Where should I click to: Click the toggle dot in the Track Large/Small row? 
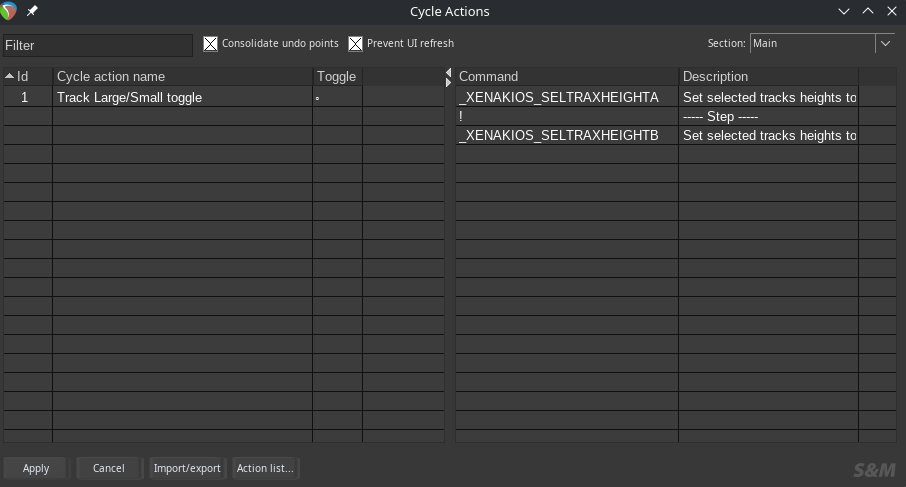tap(318, 98)
